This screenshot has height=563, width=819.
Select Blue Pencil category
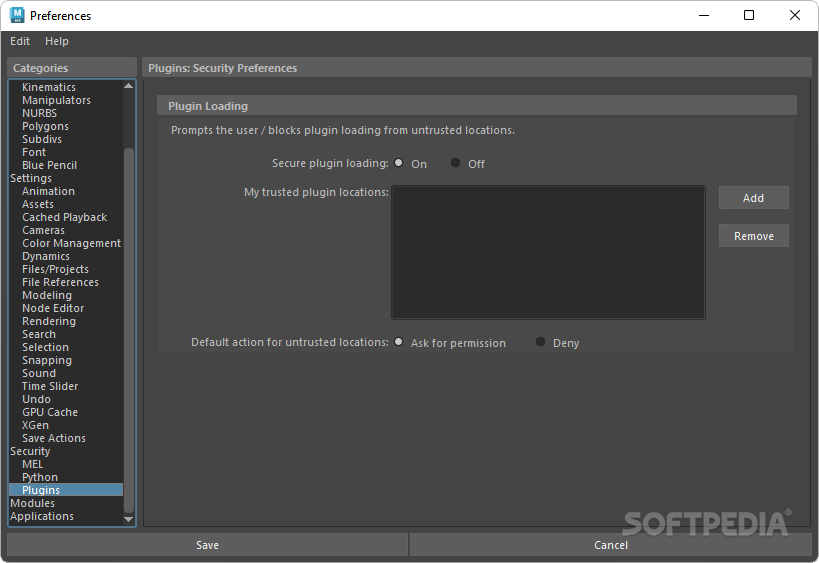[x=50, y=166]
